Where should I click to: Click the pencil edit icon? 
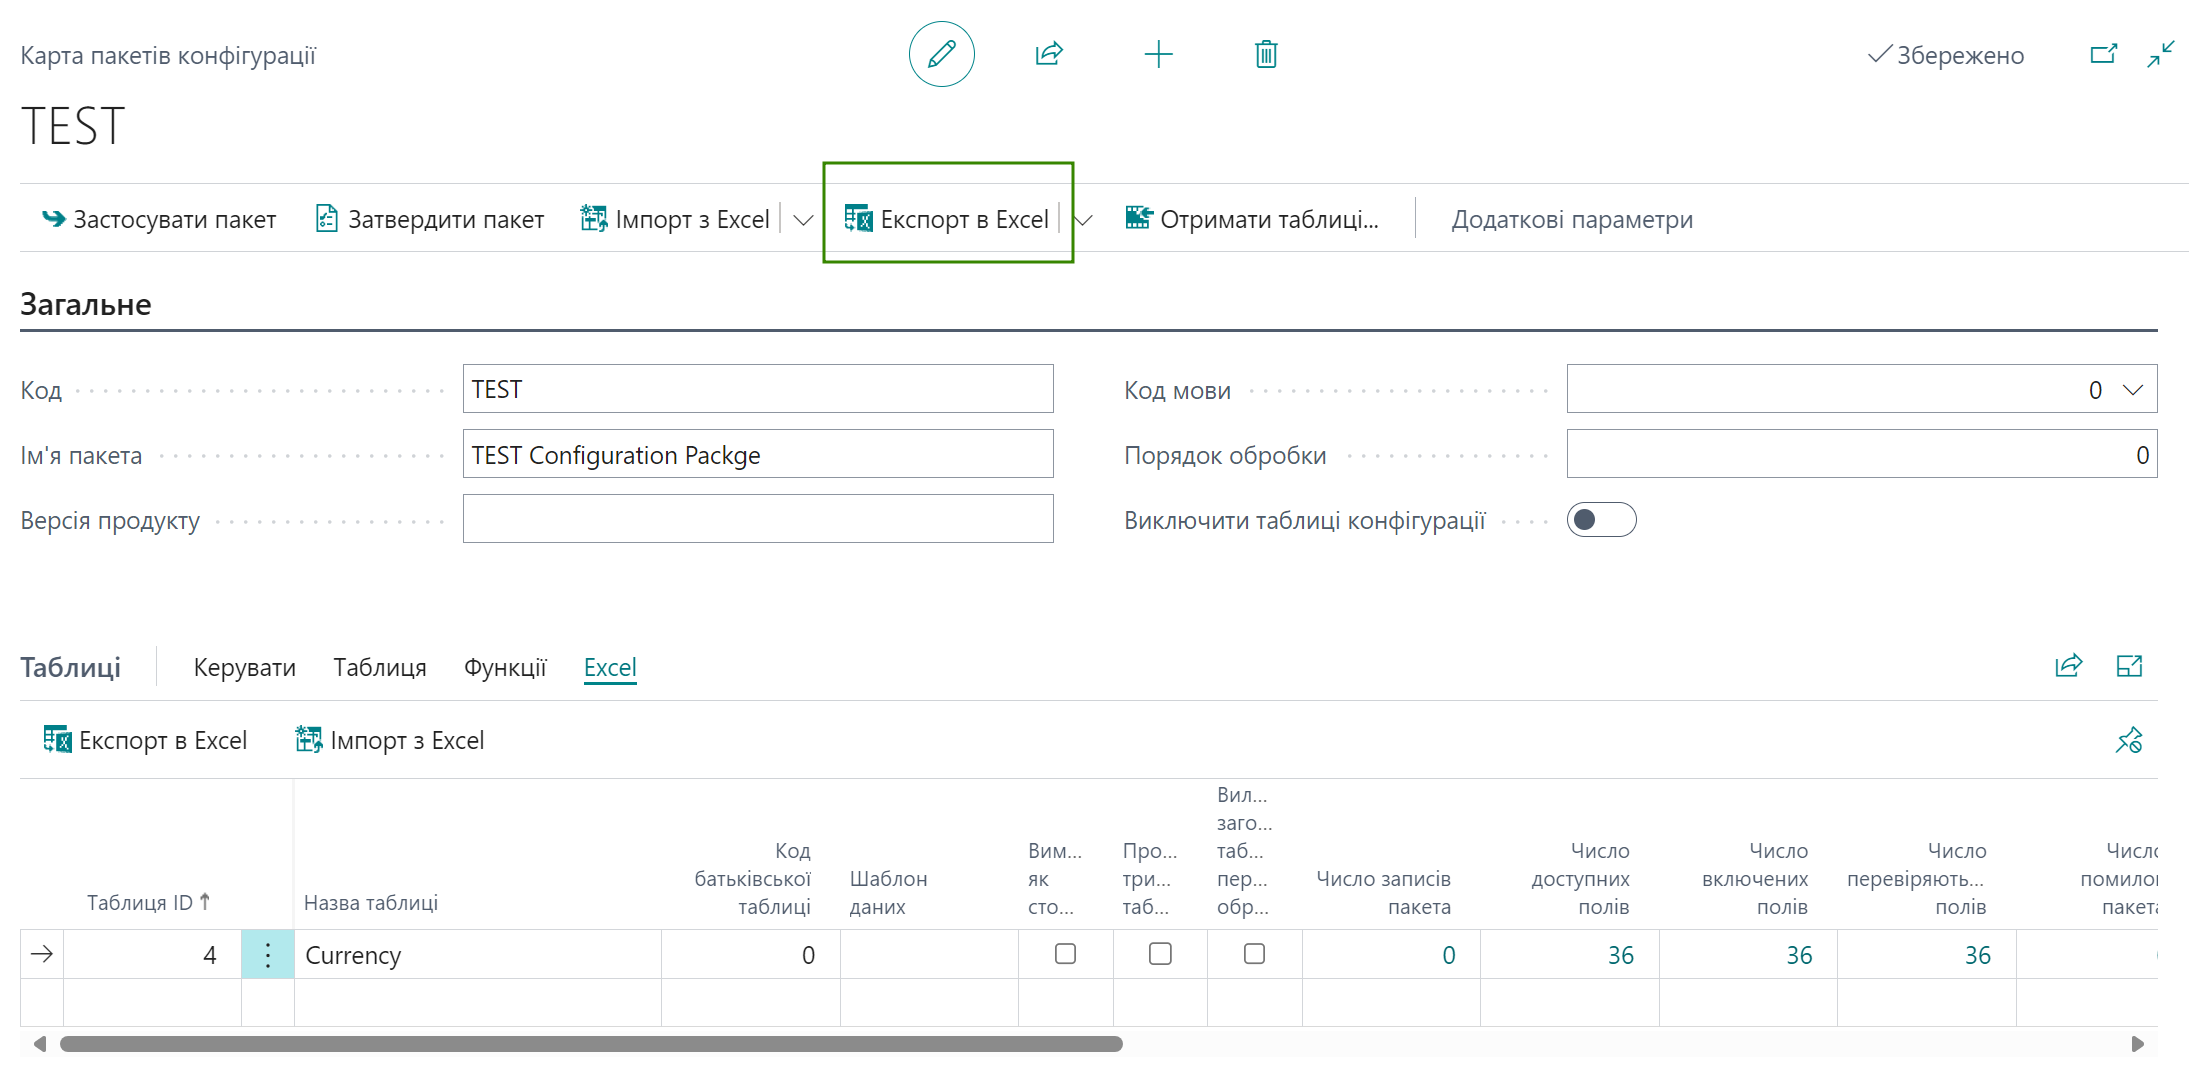click(x=941, y=54)
